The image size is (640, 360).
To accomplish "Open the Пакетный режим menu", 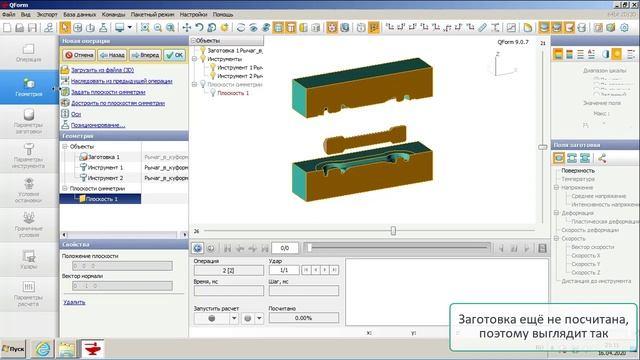I will [152, 14].
